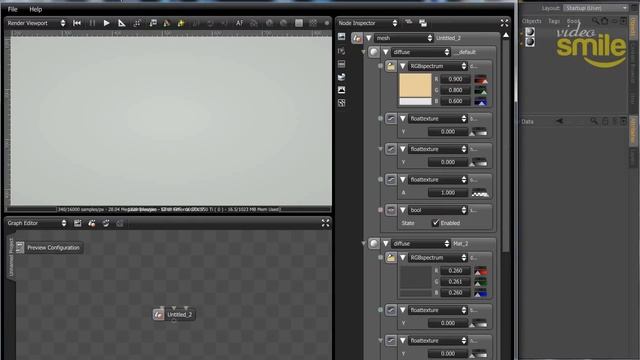Click the third icon in Graph Editor toolbar

pyautogui.click(x=106, y=223)
